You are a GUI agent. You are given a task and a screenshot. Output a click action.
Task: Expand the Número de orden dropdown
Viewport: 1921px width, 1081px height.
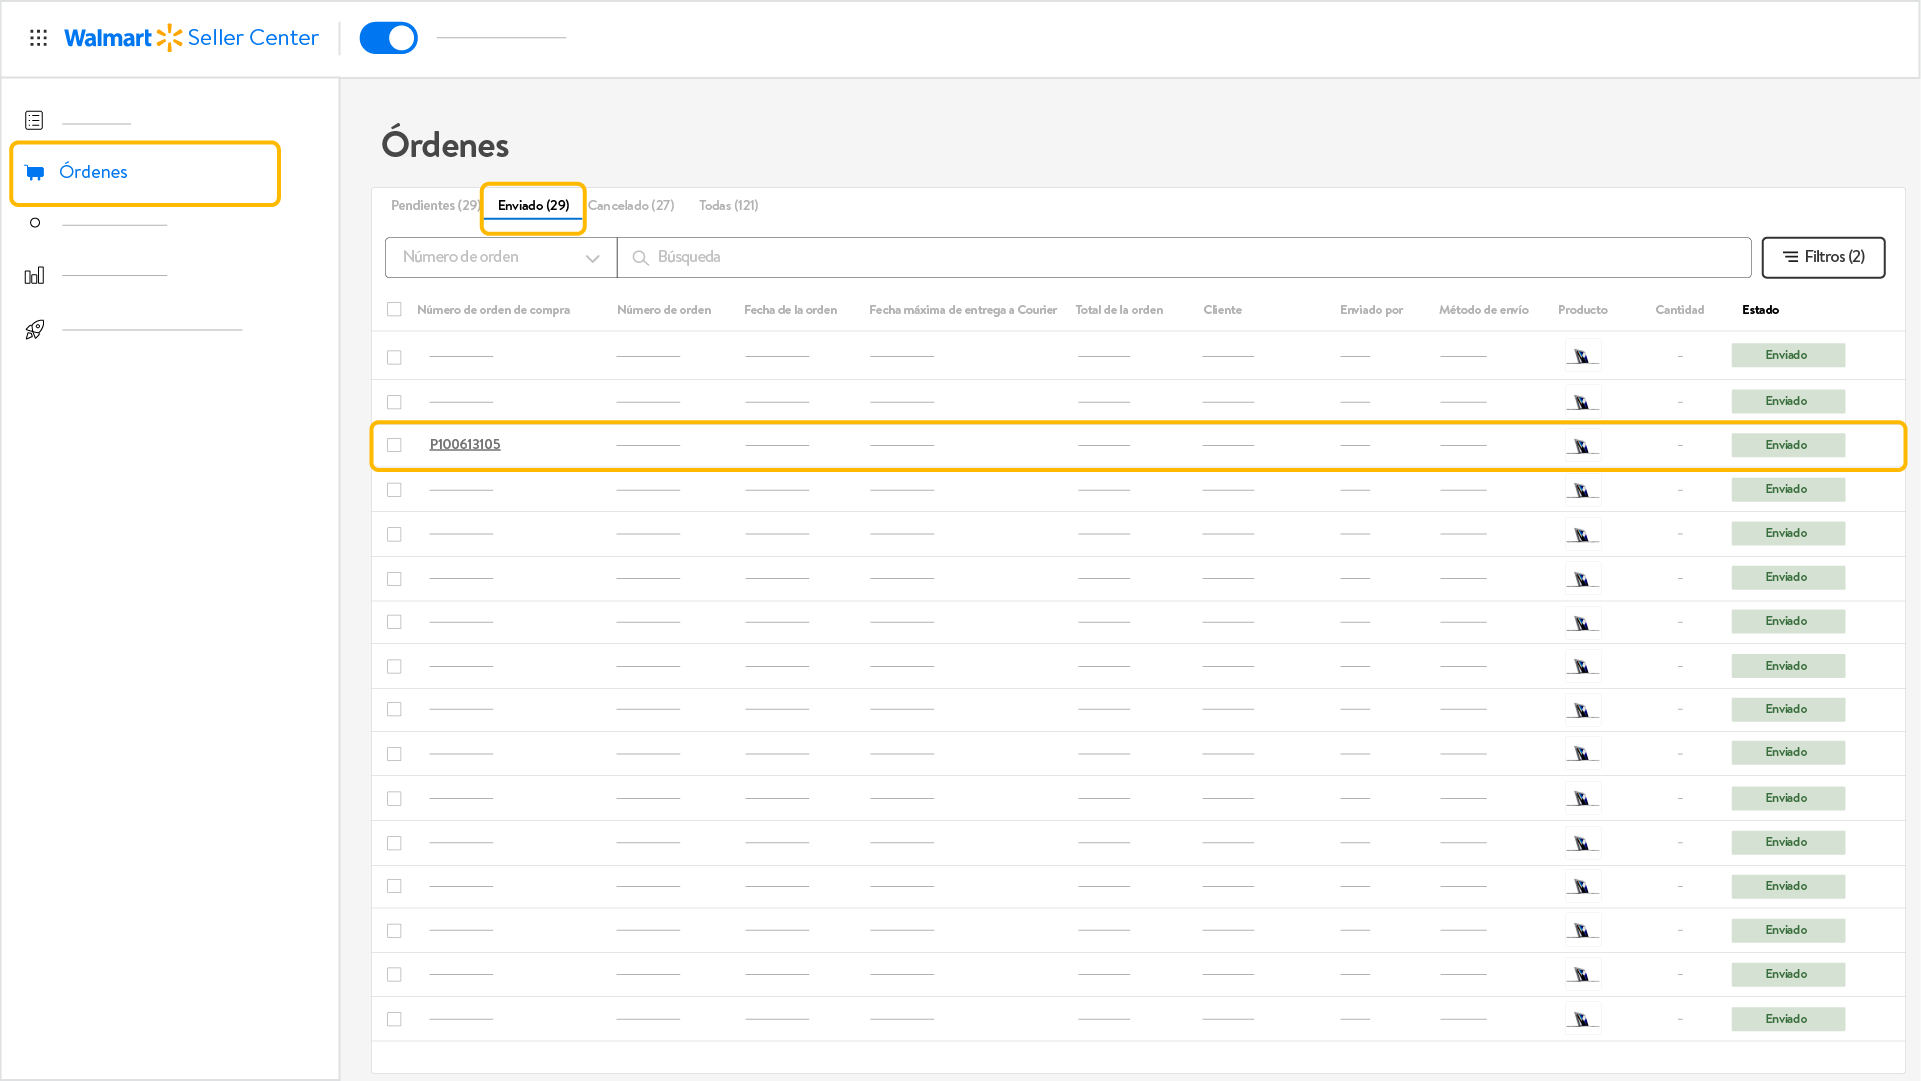coord(501,257)
